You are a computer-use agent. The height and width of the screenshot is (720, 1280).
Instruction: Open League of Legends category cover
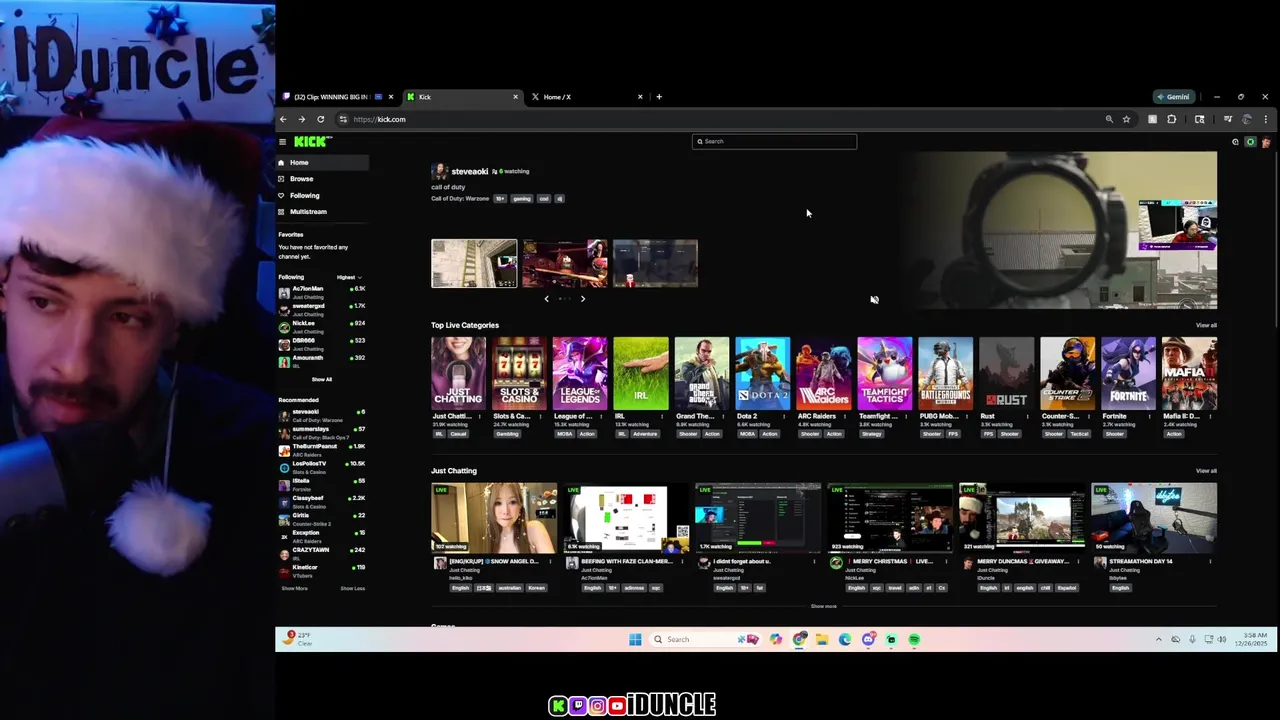(x=580, y=374)
